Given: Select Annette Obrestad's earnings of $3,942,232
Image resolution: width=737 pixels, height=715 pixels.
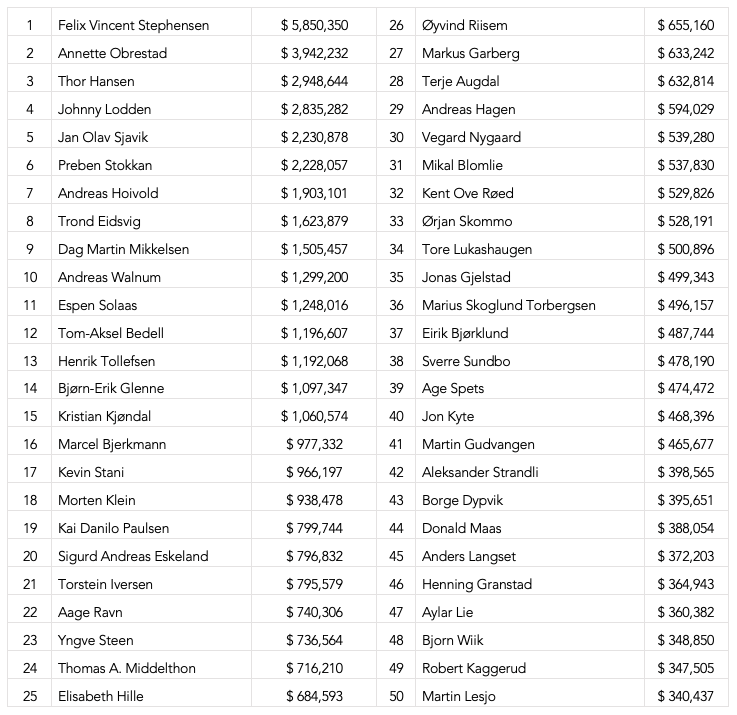Looking at the screenshot, I should pyautogui.click(x=314, y=53).
